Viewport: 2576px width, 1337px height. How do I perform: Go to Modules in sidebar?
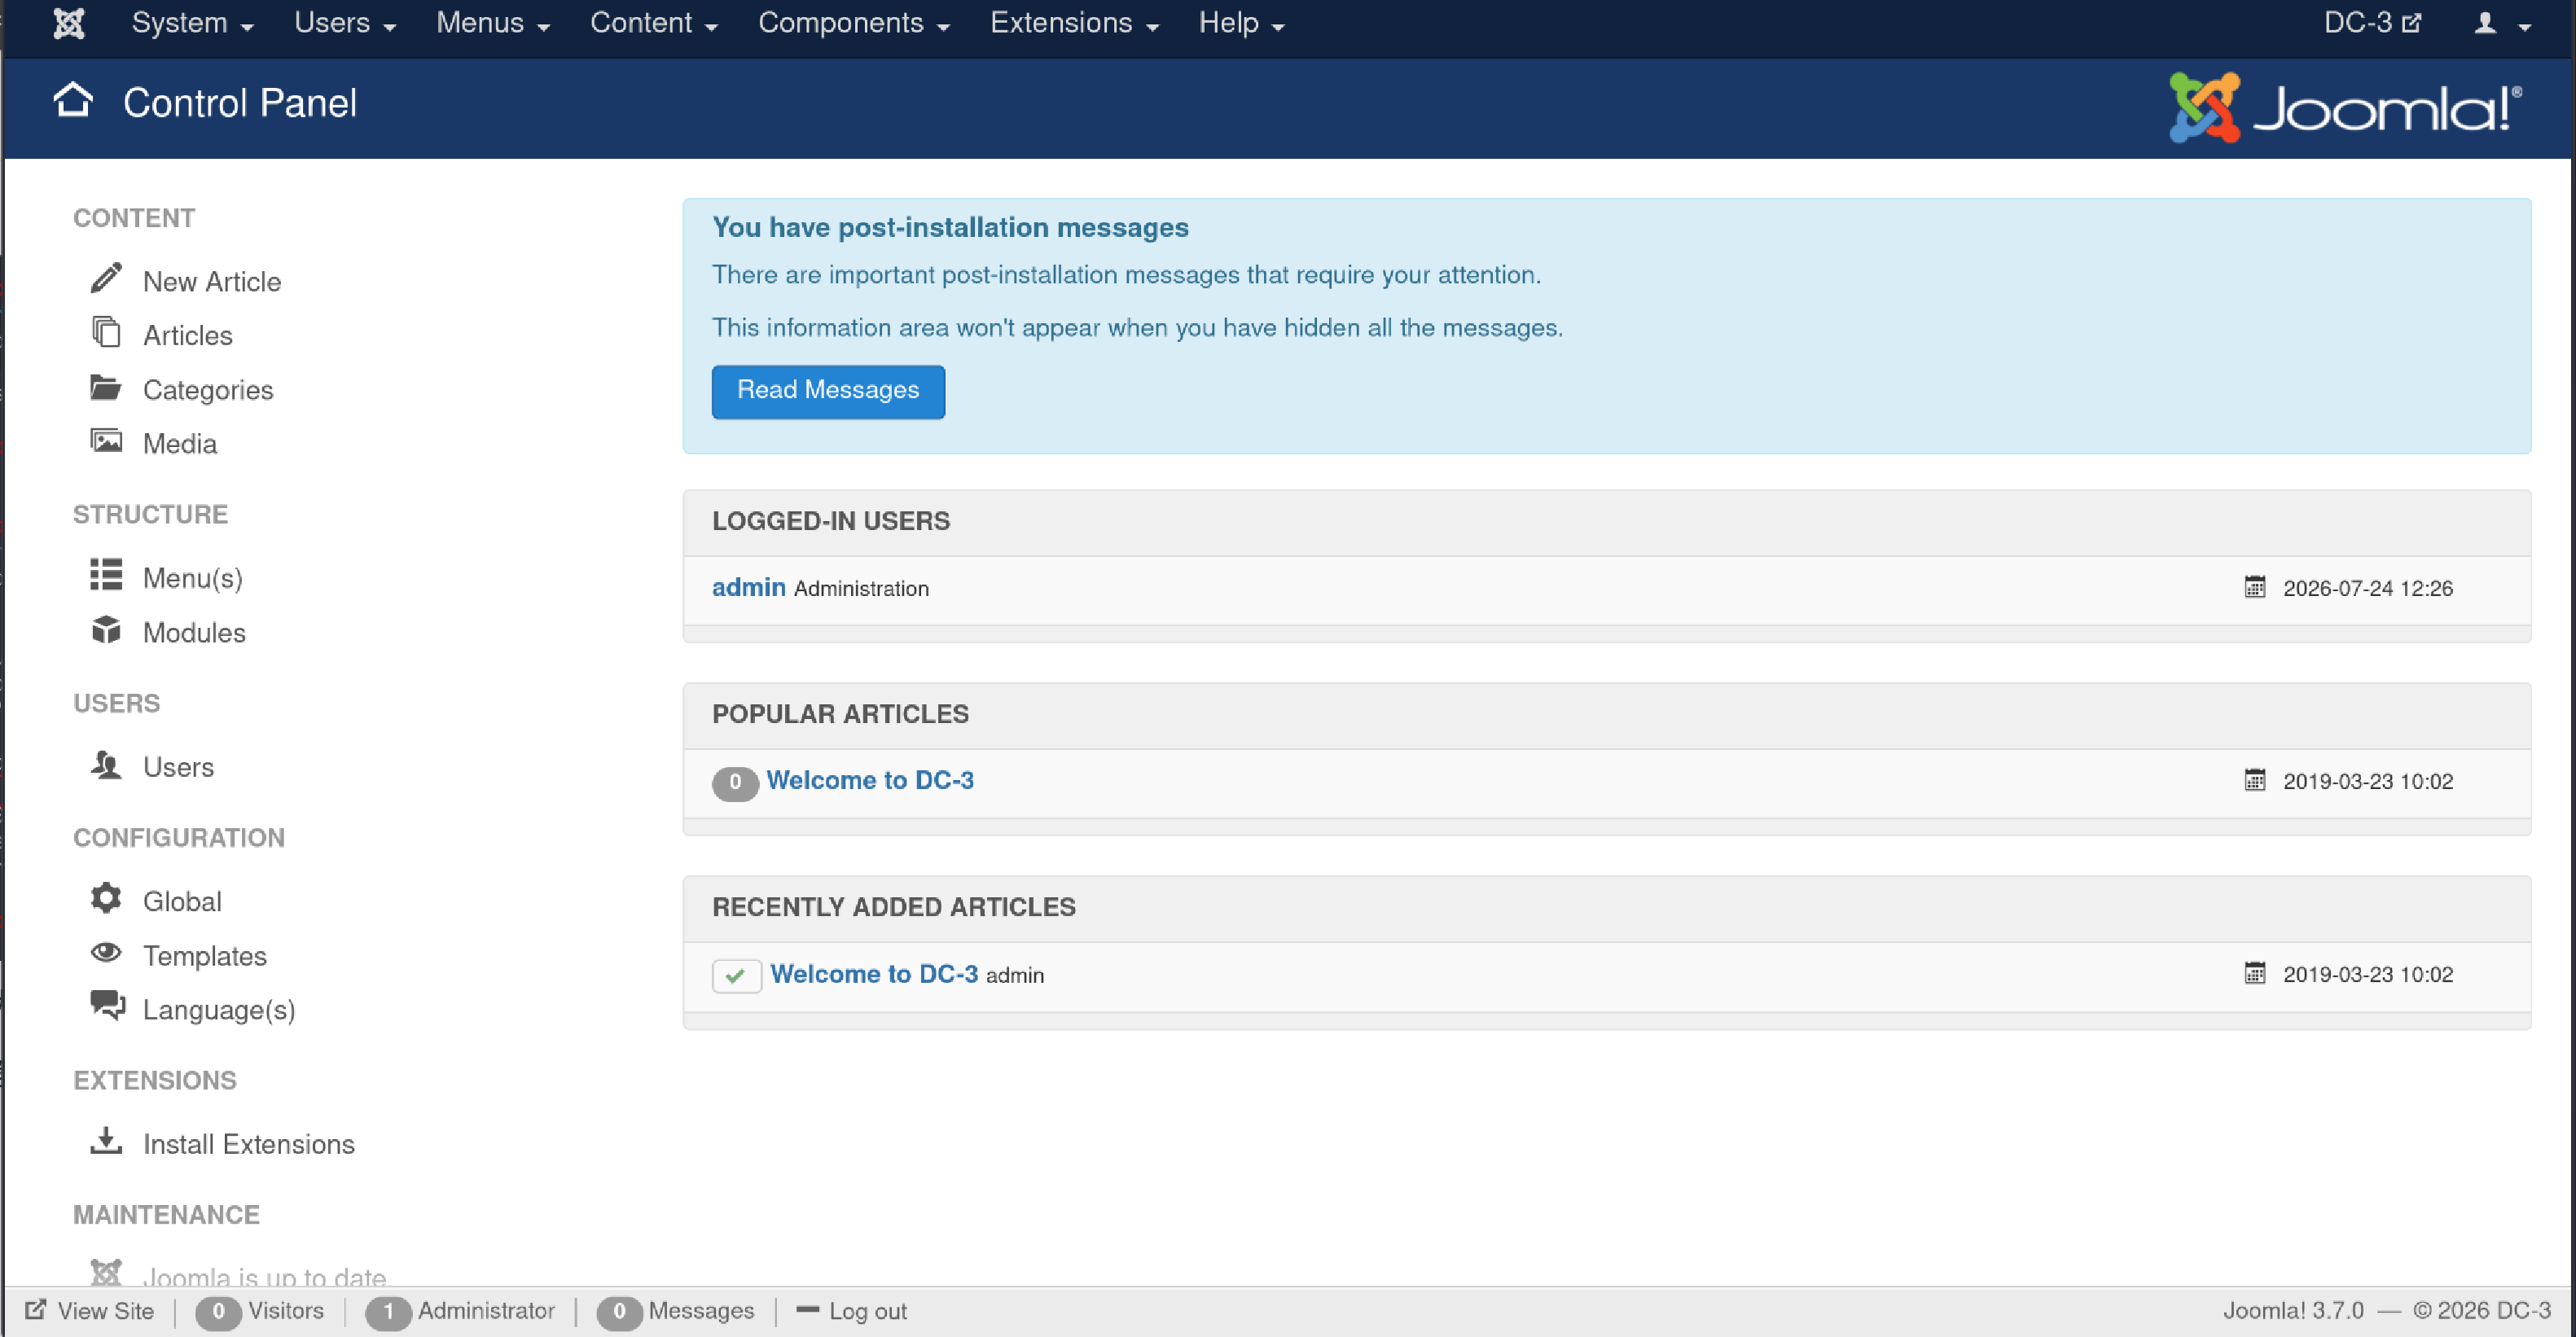pyautogui.click(x=194, y=633)
